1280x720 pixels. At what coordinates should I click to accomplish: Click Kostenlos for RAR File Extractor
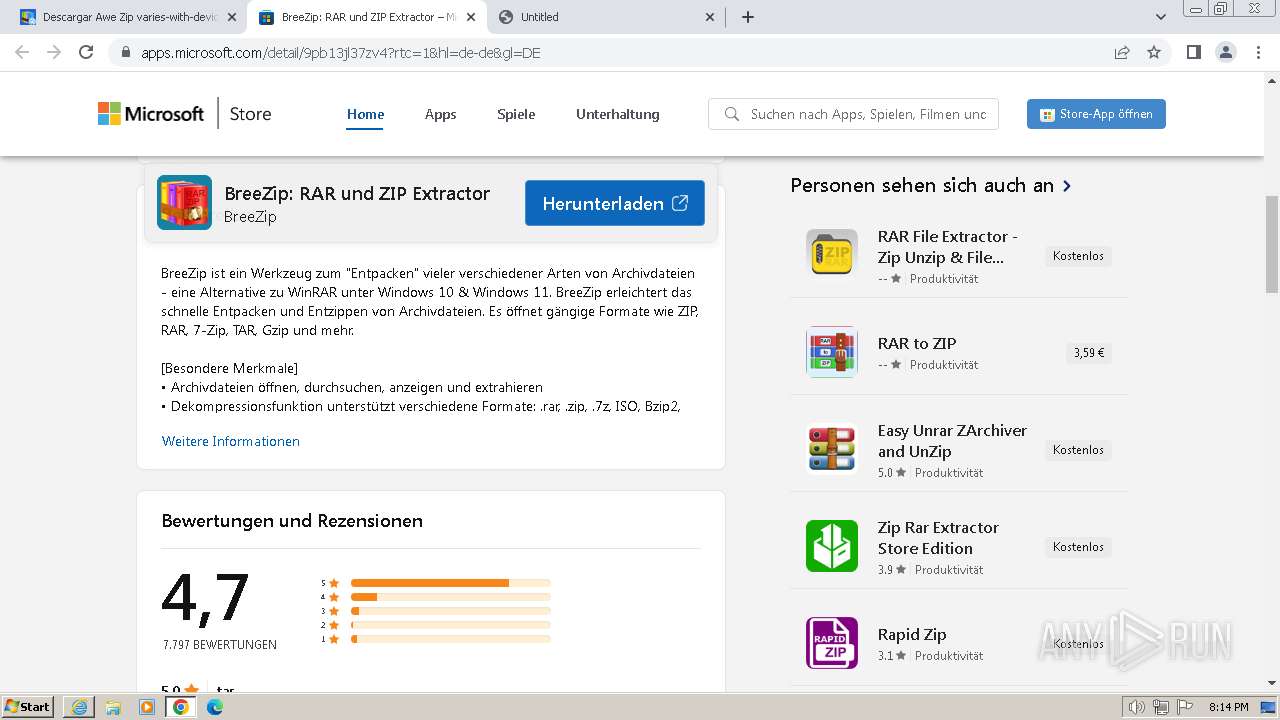coord(1078,256)
